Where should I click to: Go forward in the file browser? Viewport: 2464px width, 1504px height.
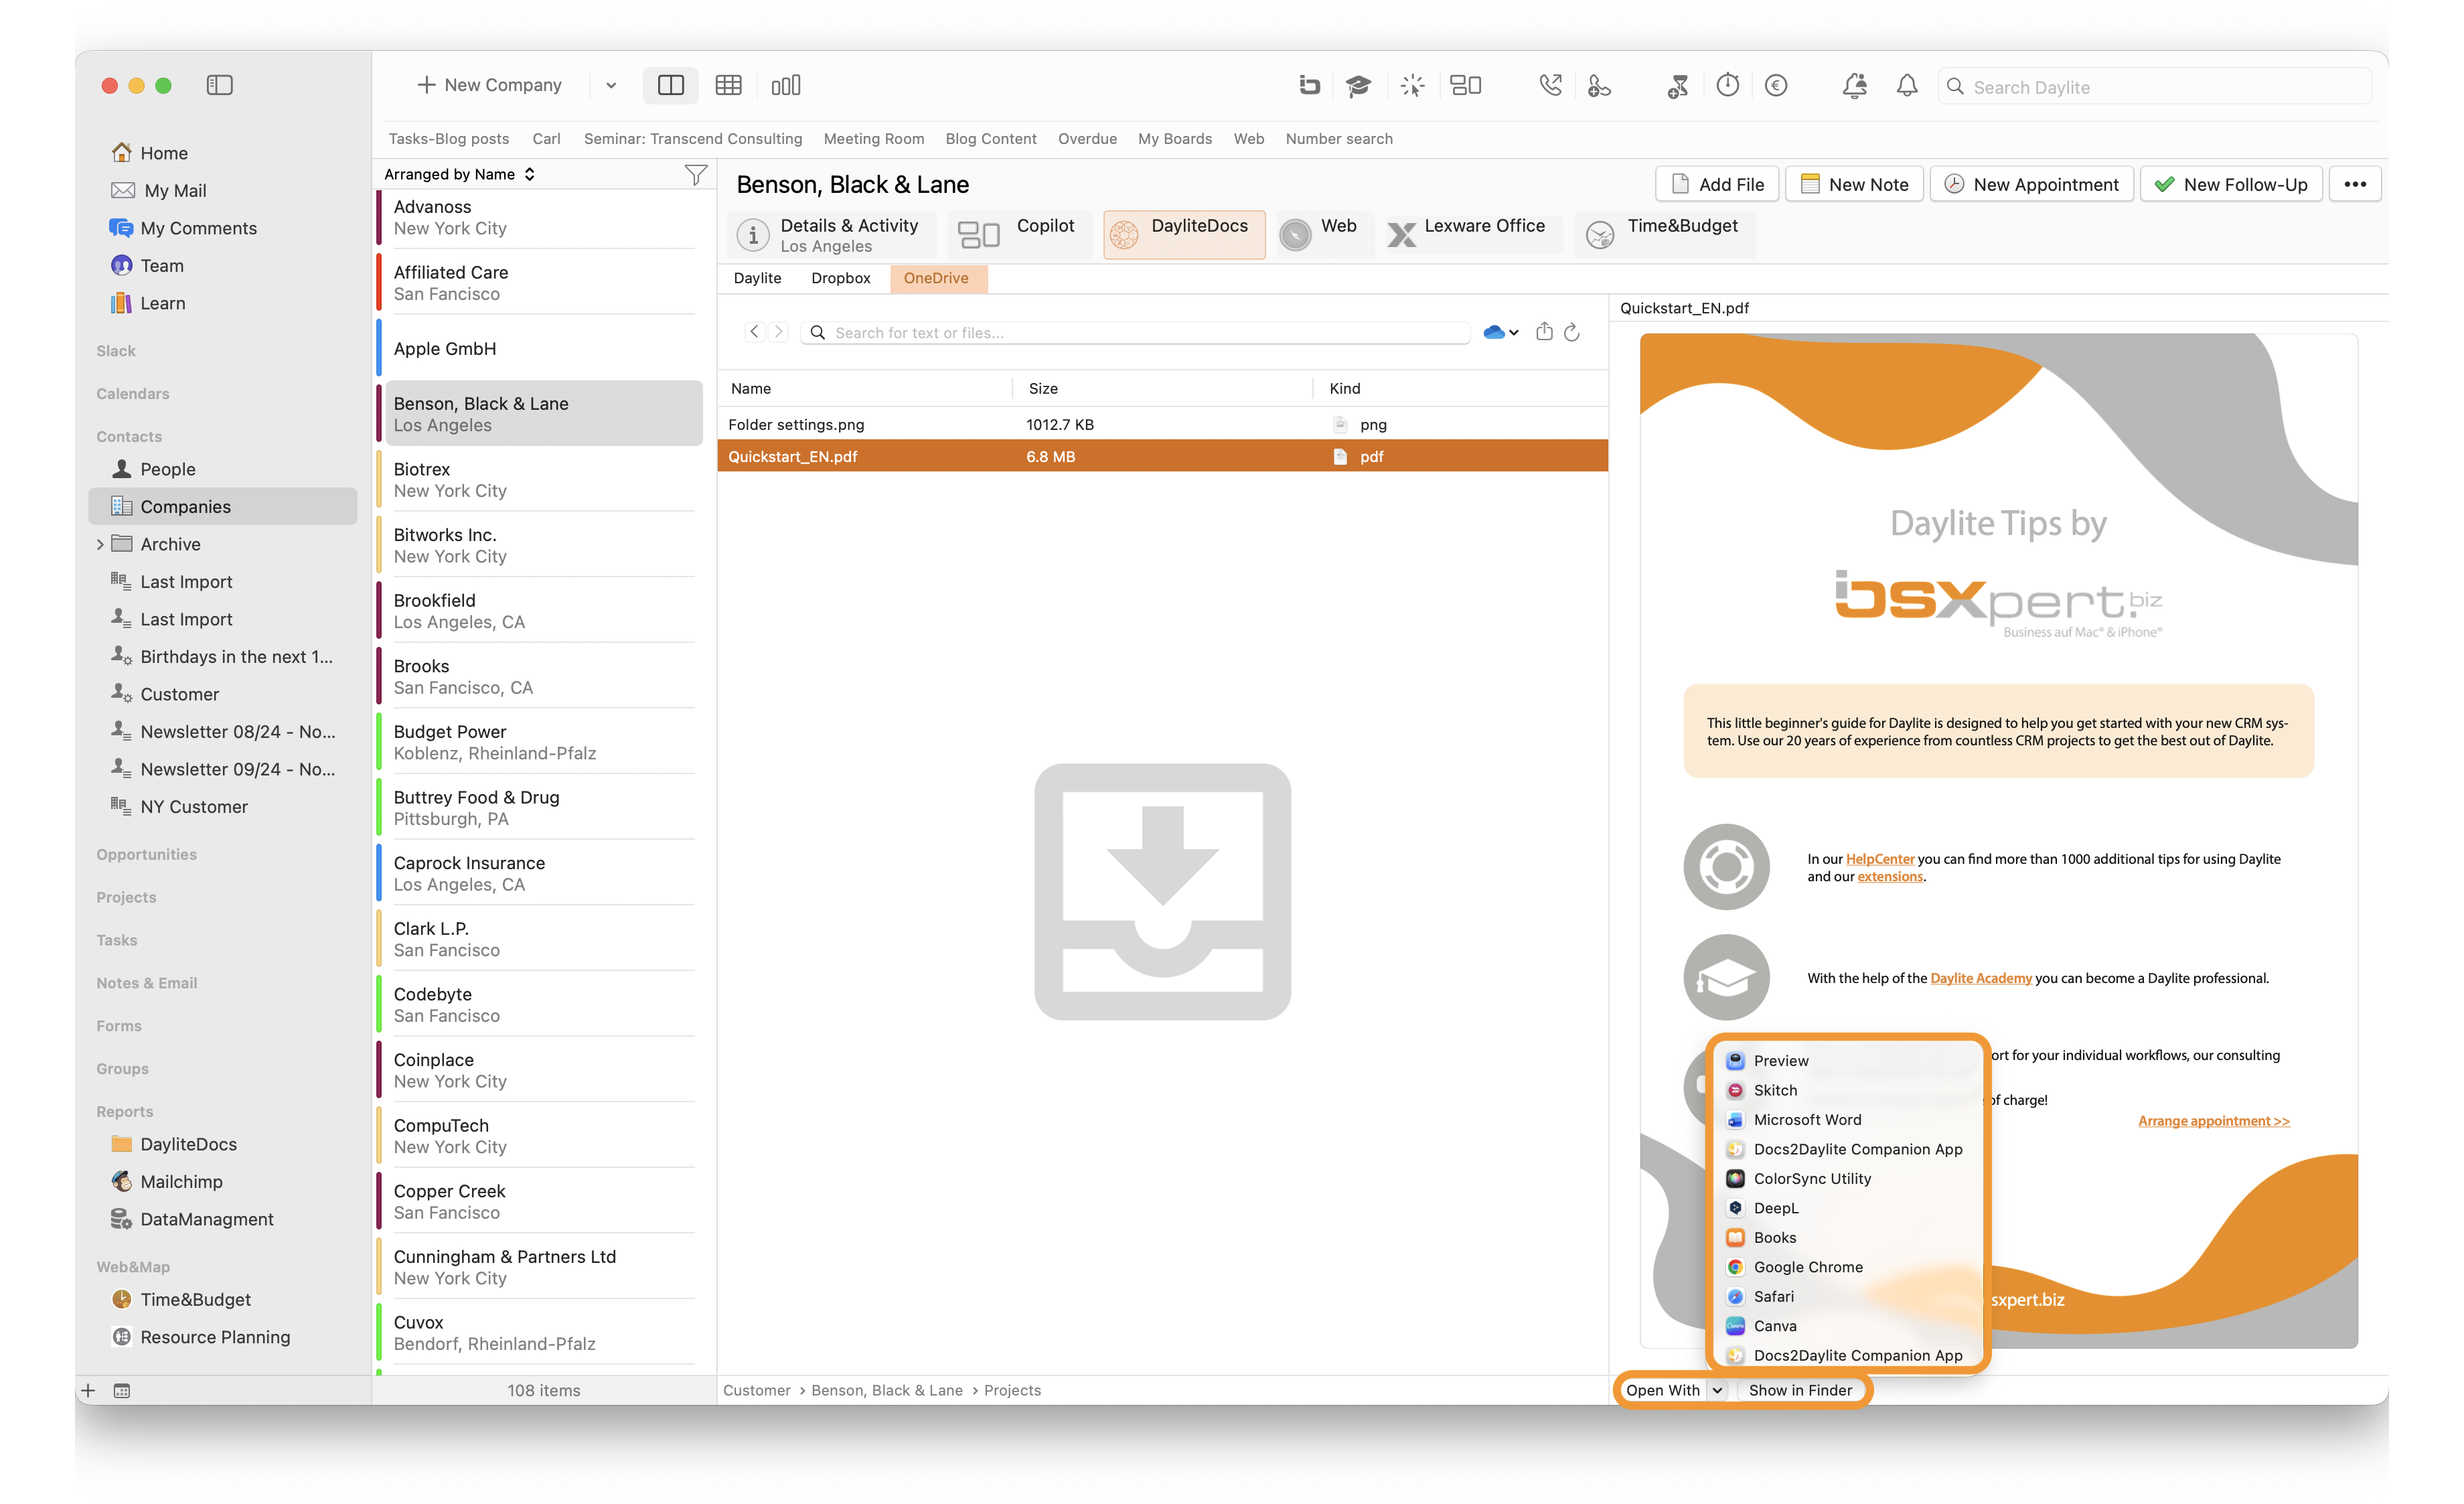tap(778, 331)
